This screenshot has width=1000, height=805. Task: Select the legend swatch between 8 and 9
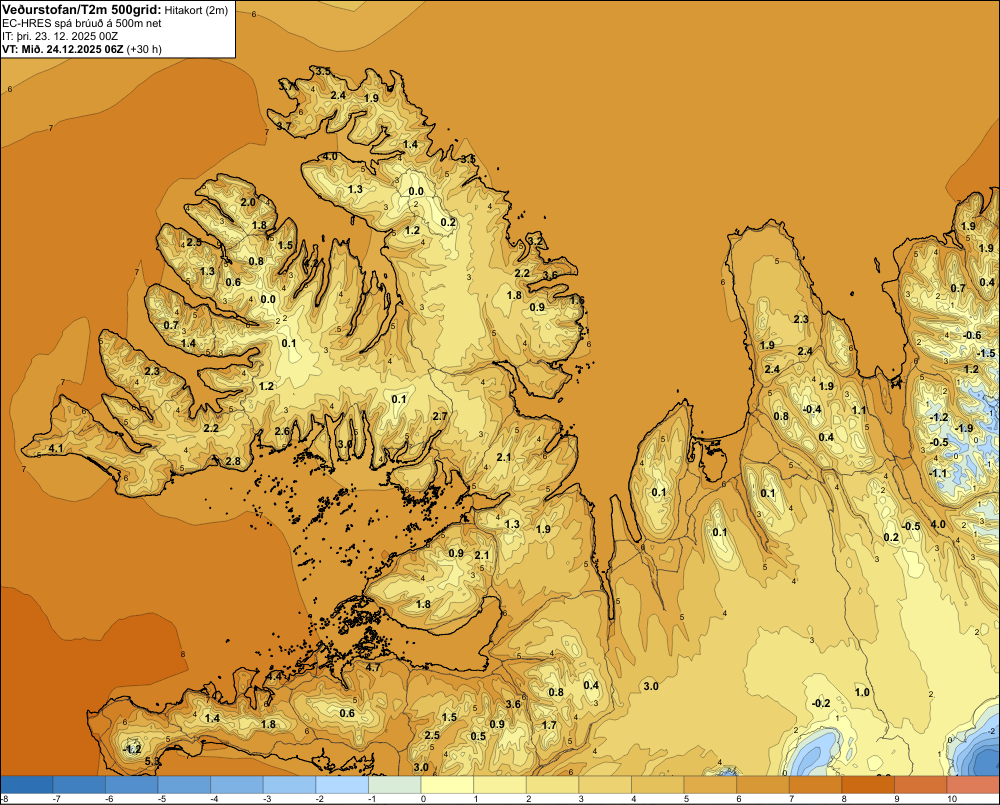[x=868, y=785]
